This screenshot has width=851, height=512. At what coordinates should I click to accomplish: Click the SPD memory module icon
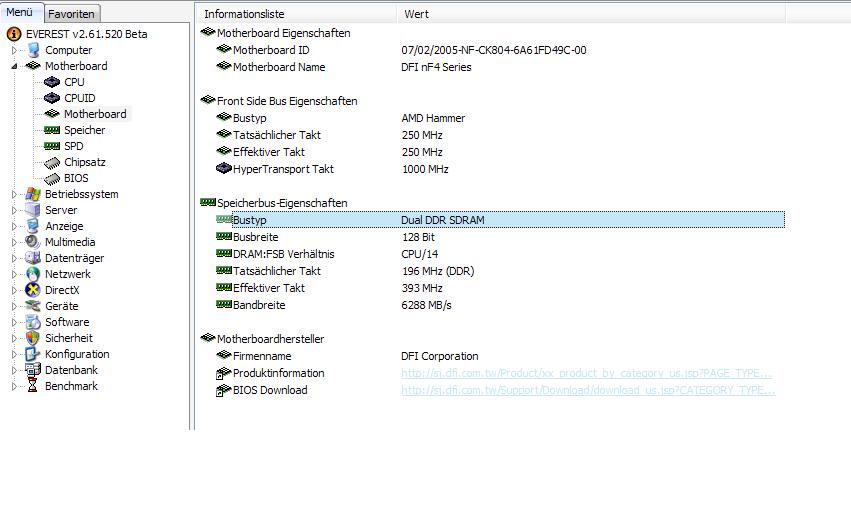point(52,146)
